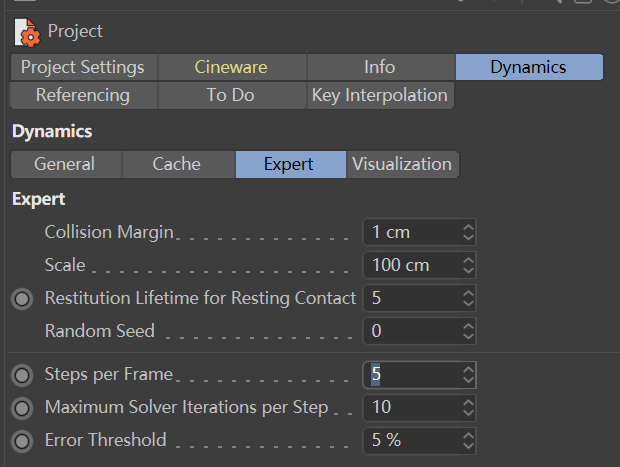Image resolution: width=620 pixels, height=467 pixels.
Task: Click Maximum Solver Iterations per Step label
Action: [187, 408]
